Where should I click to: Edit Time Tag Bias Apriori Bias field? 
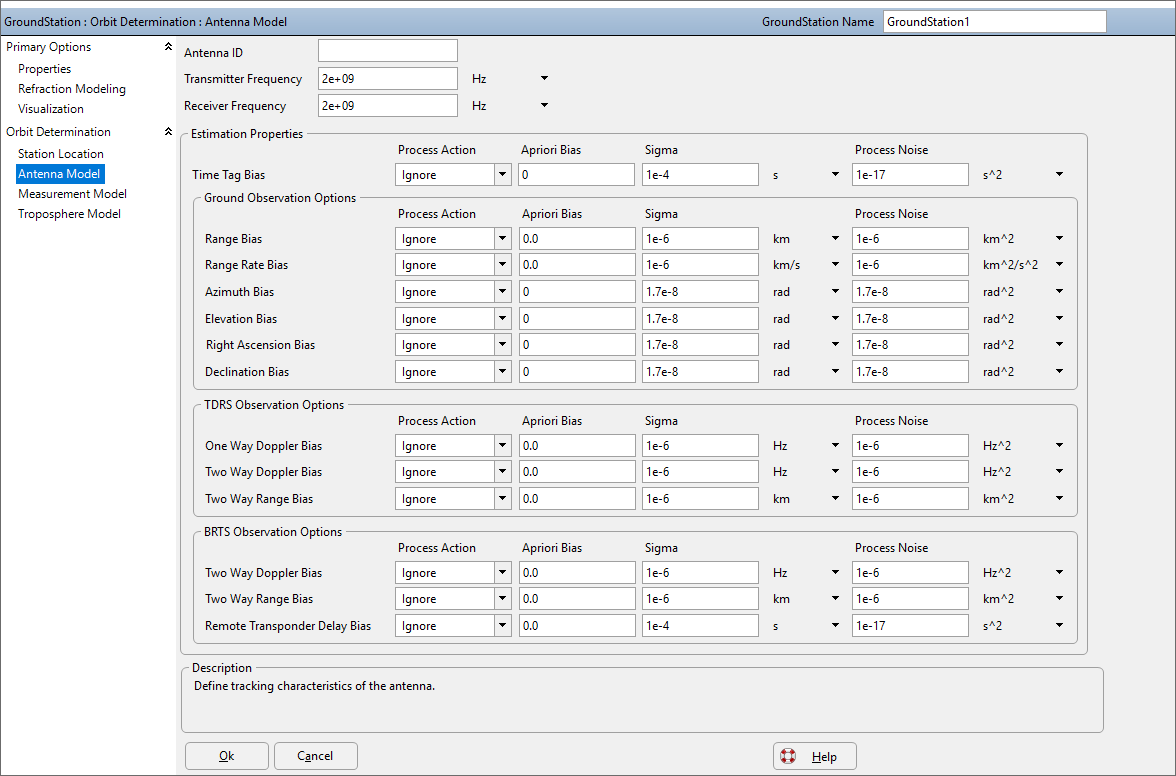(577, 175)
